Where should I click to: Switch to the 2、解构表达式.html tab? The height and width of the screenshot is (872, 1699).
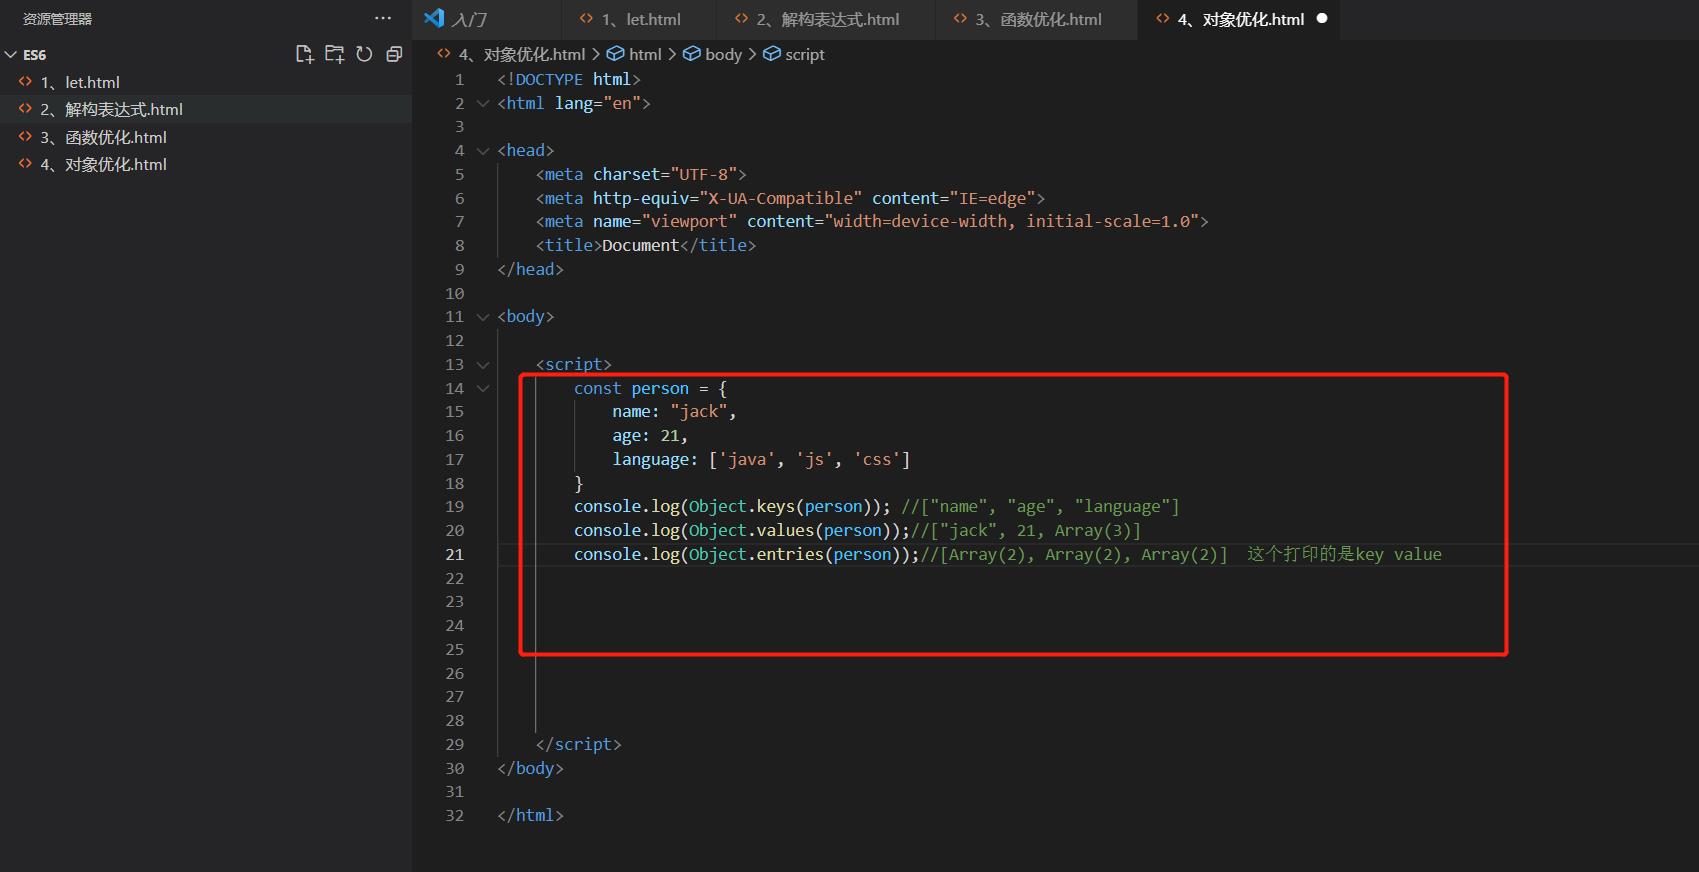[x=826, y=19]
